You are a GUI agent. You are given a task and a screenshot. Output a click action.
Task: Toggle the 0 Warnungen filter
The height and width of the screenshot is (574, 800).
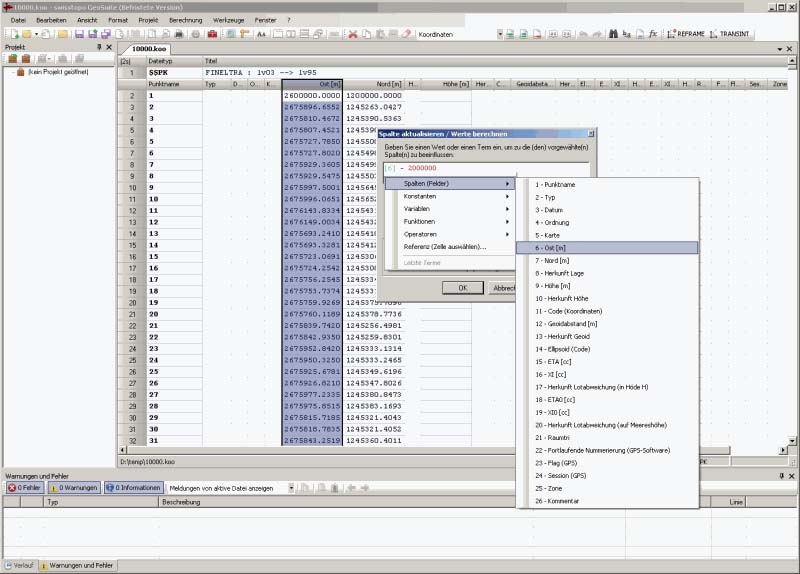74,488
